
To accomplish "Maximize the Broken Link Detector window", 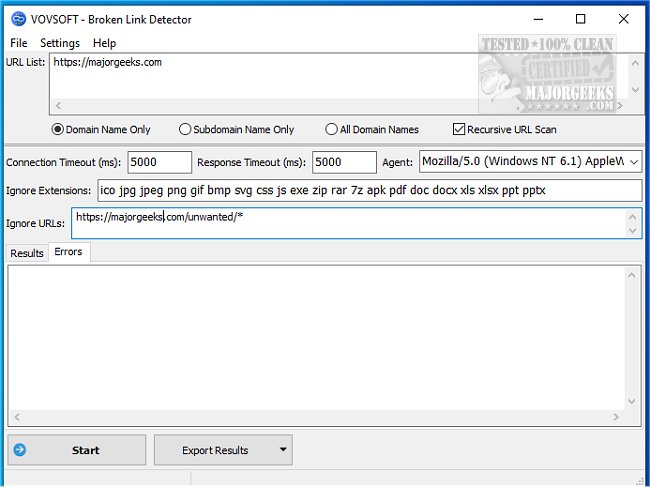I will point(580,19).
